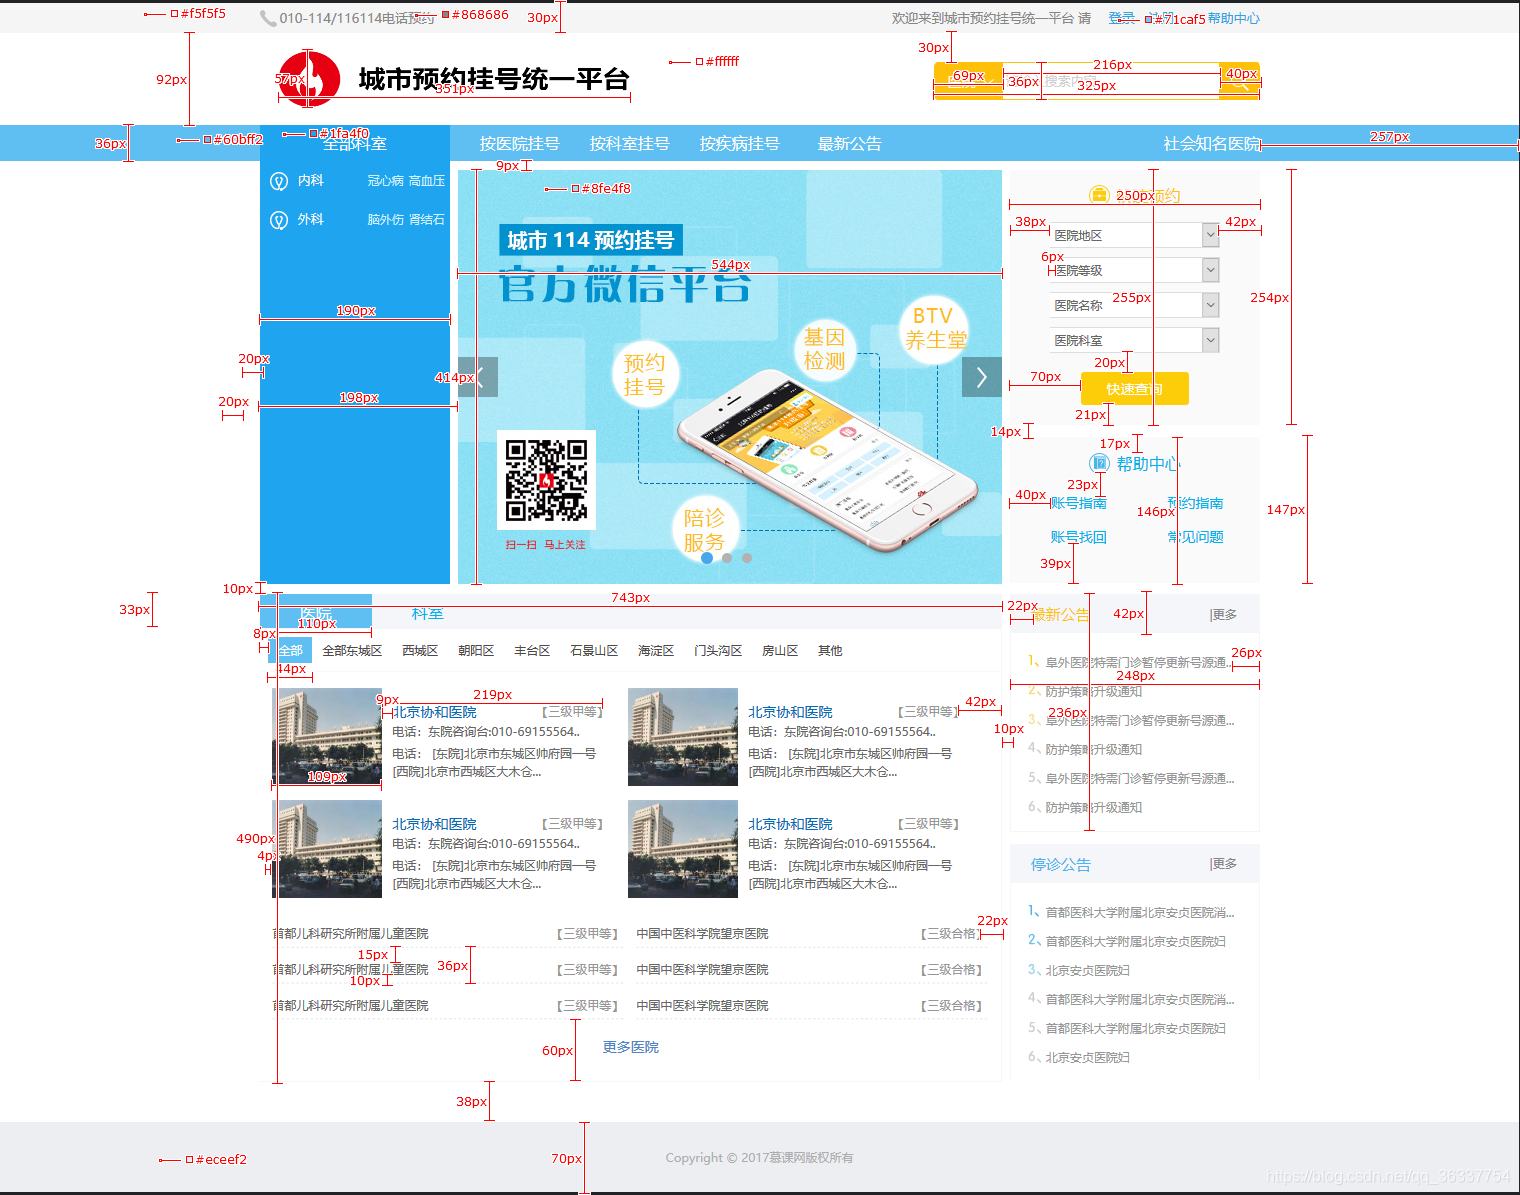Click 更多 in 停诊公告 panel

[x=1223, y=863]
